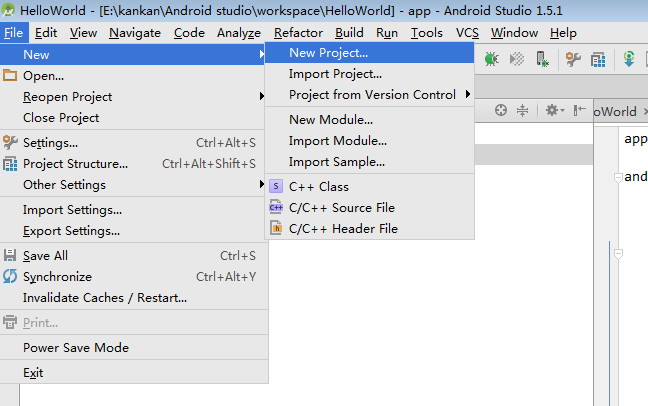The image size is (648, 406).
Task: Choose Import Settings...
Action: tap(134, 210)
